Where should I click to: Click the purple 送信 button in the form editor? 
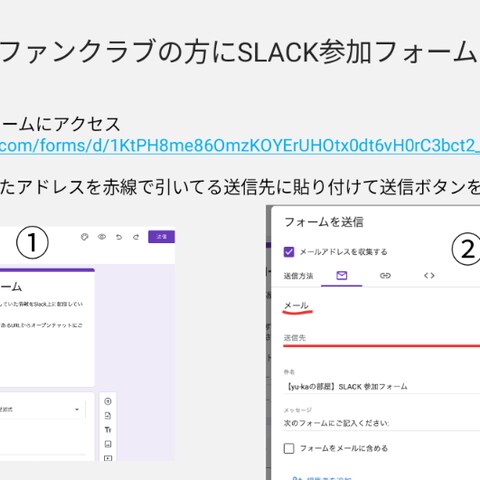click(x=161, y=237)
